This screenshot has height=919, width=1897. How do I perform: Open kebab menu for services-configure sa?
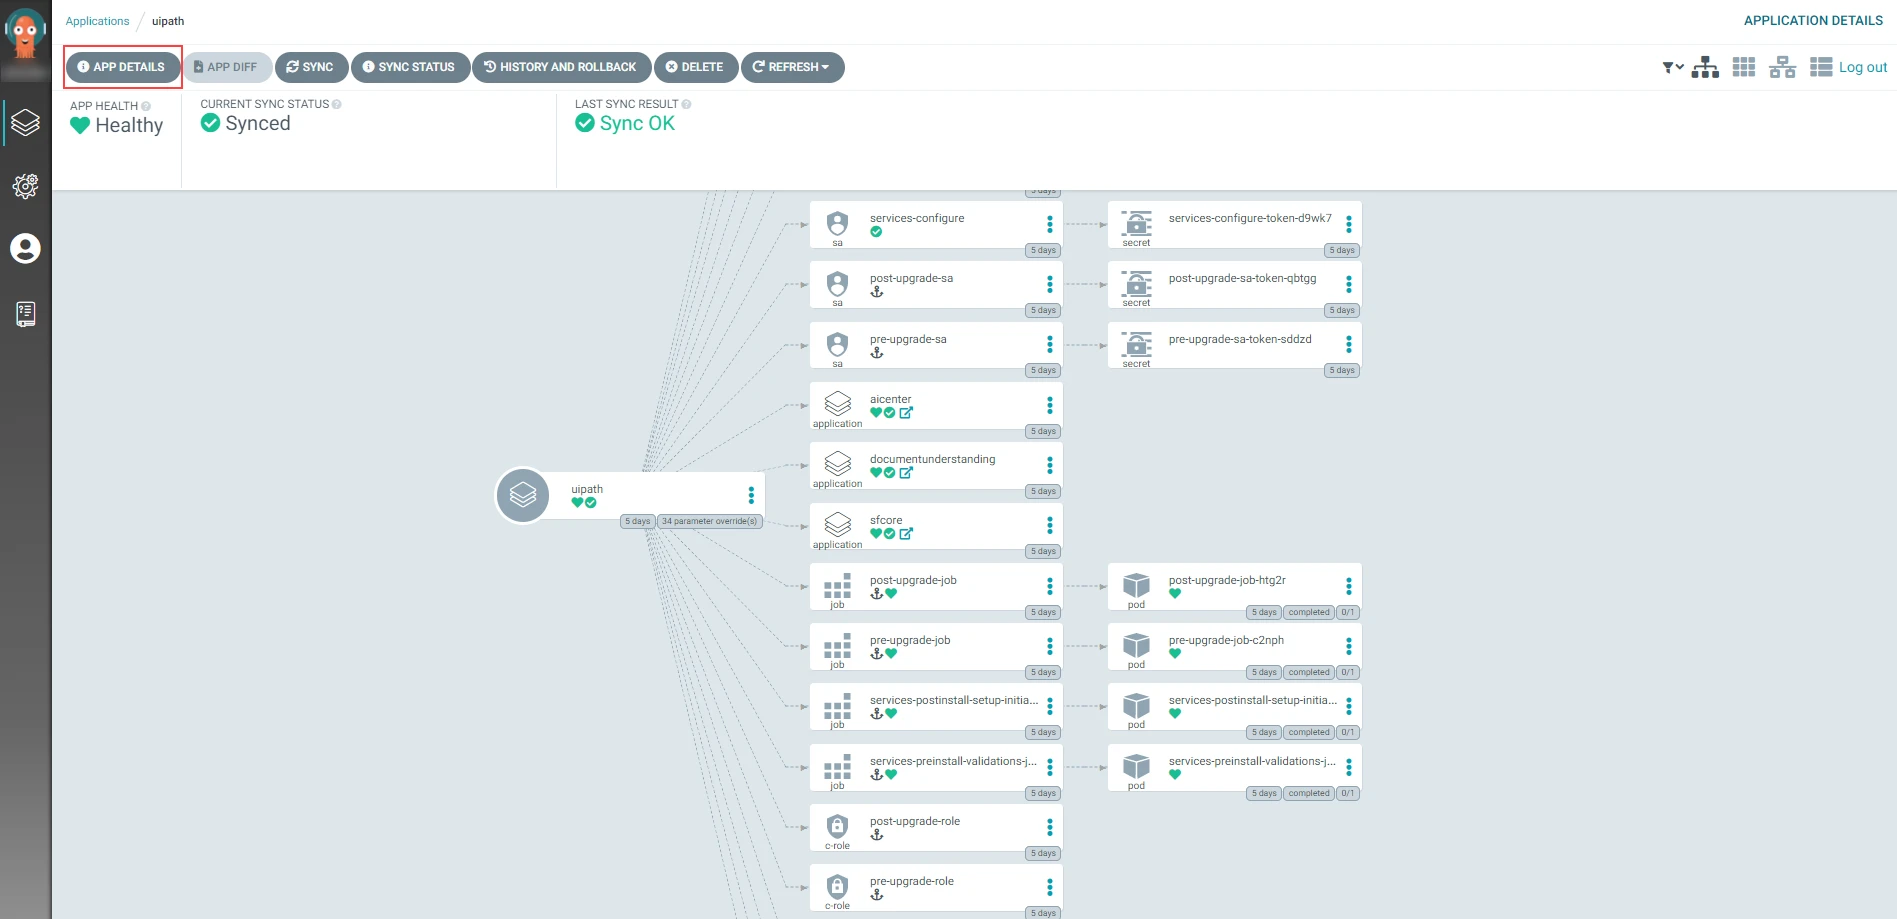(x=1049, y=224)
